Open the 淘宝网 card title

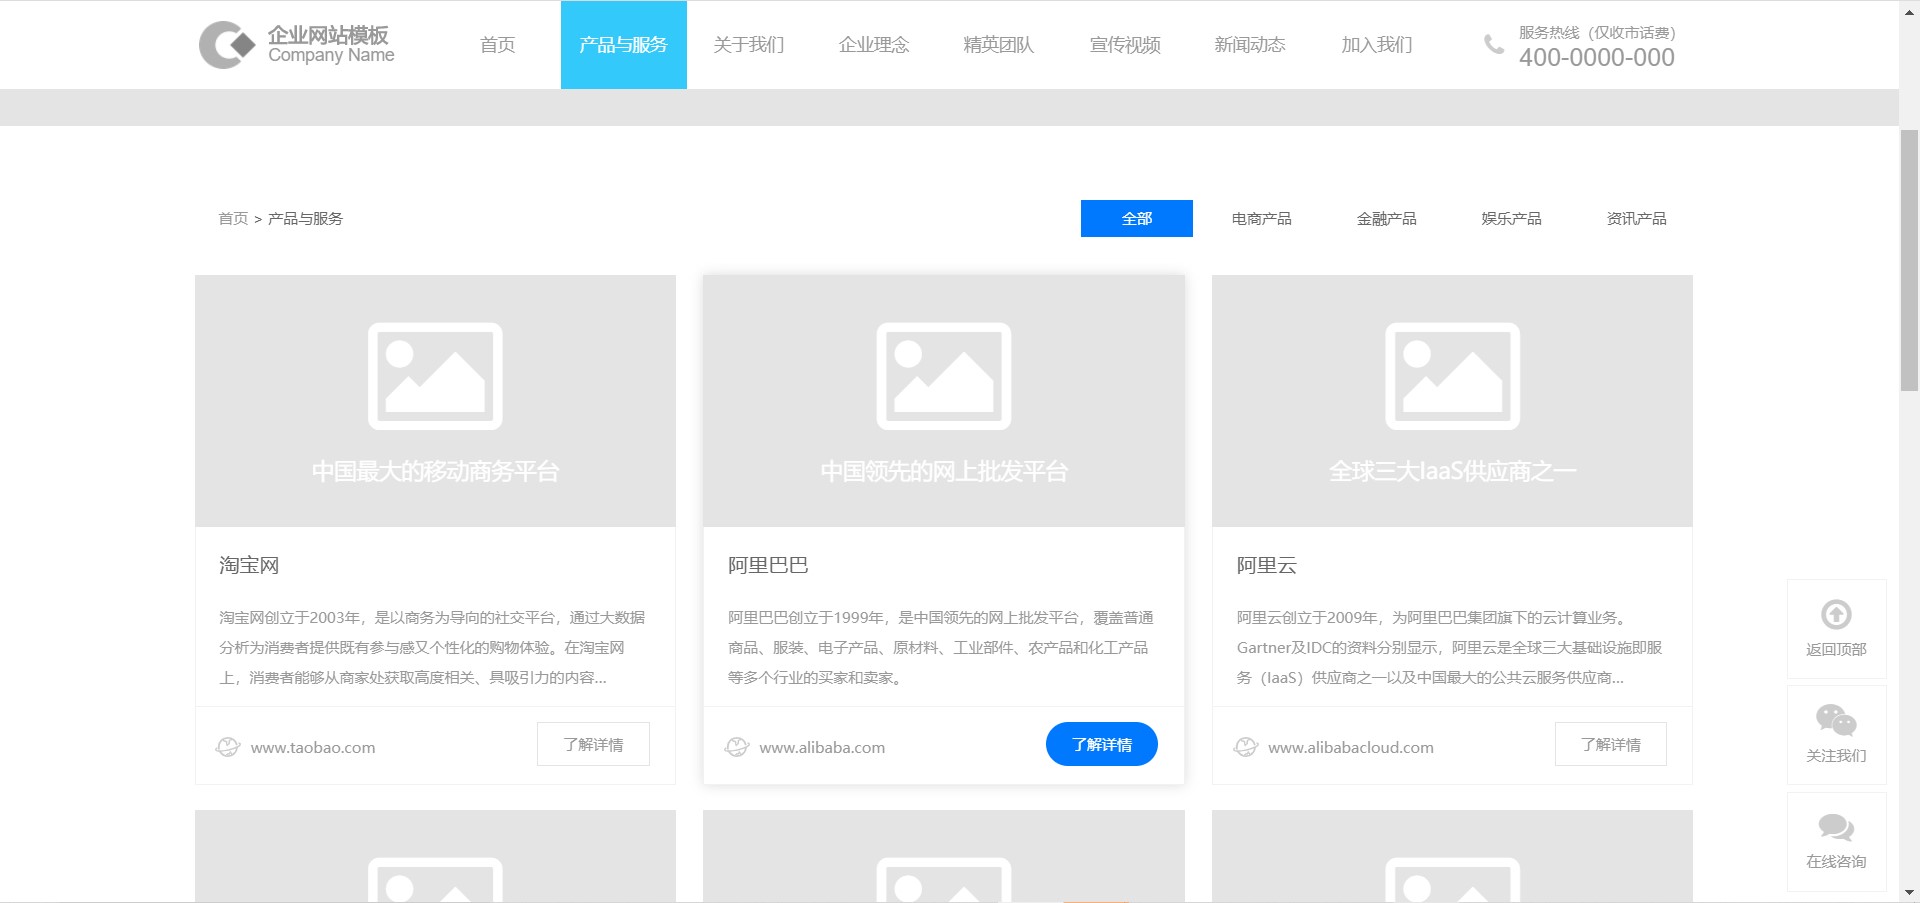pyautogui.click(x=249, y=565)
